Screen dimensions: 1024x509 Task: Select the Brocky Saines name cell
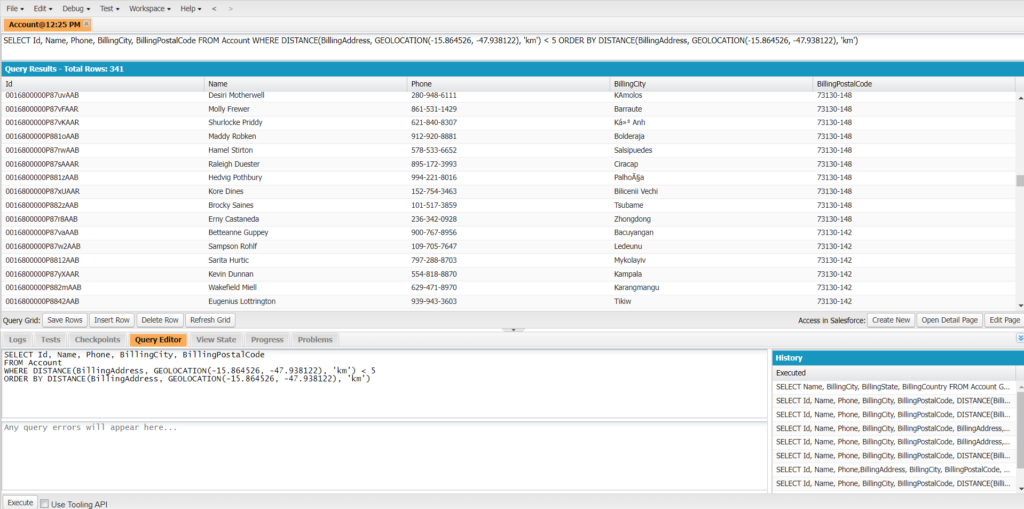306,205
